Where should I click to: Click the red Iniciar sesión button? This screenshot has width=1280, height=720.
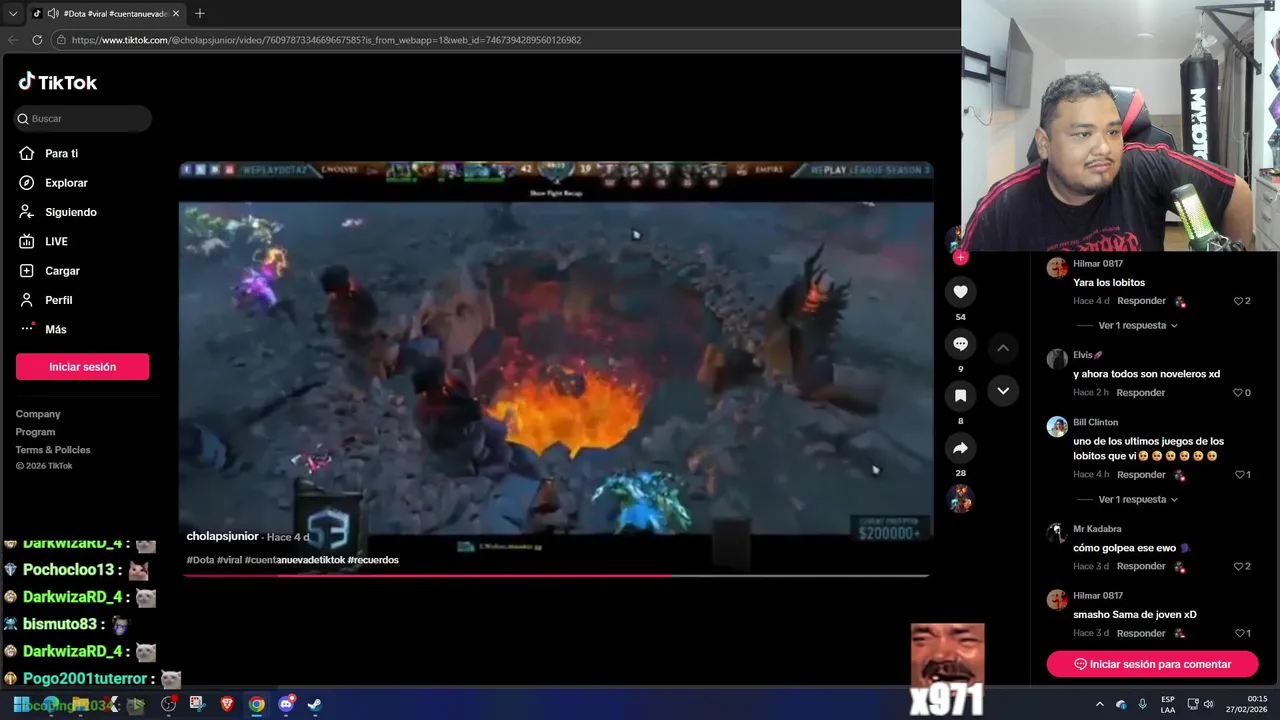(x=82, y=367)
